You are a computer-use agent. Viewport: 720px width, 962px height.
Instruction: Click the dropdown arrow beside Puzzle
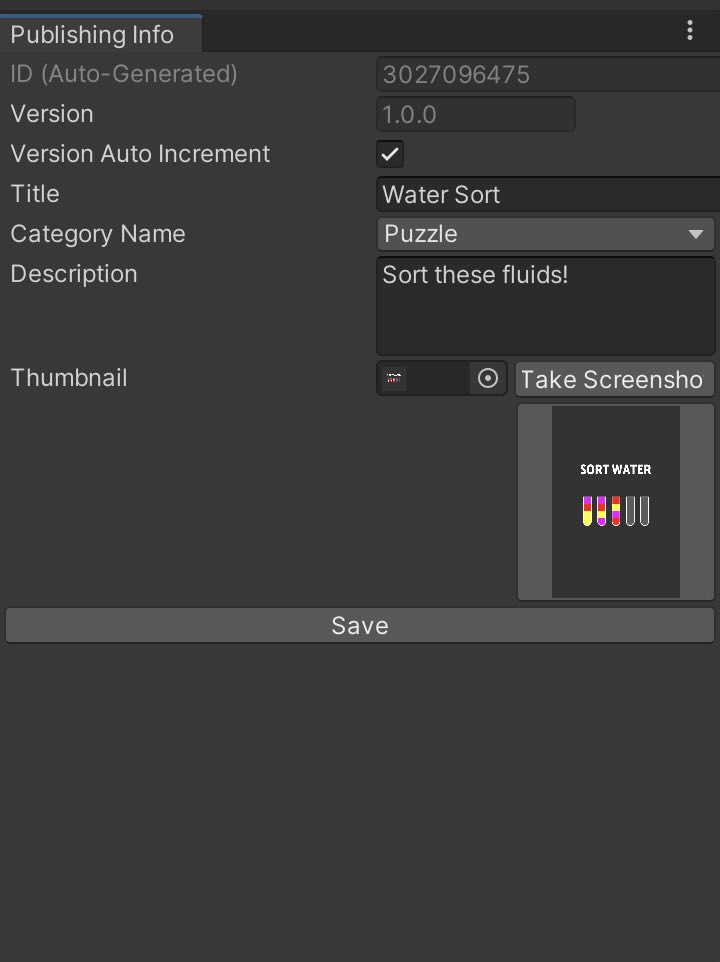point(695,234)
